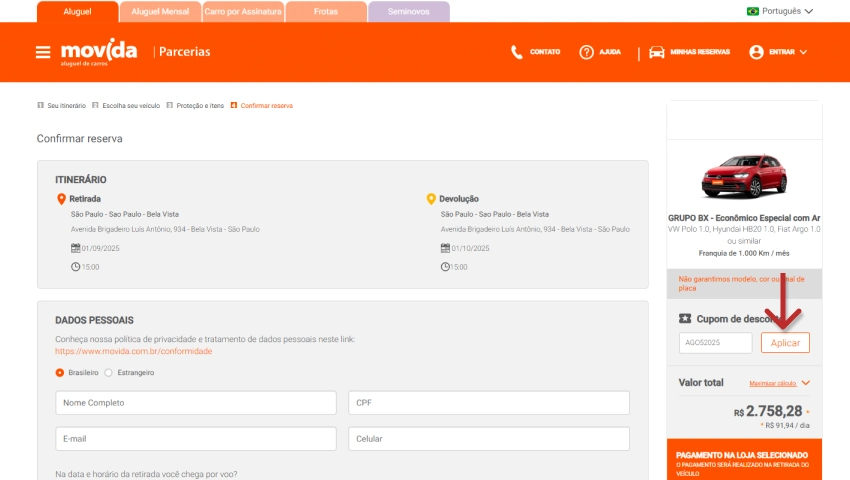Go to the Proteção e itens step
The image size is (850, 480).
point(200,106)
